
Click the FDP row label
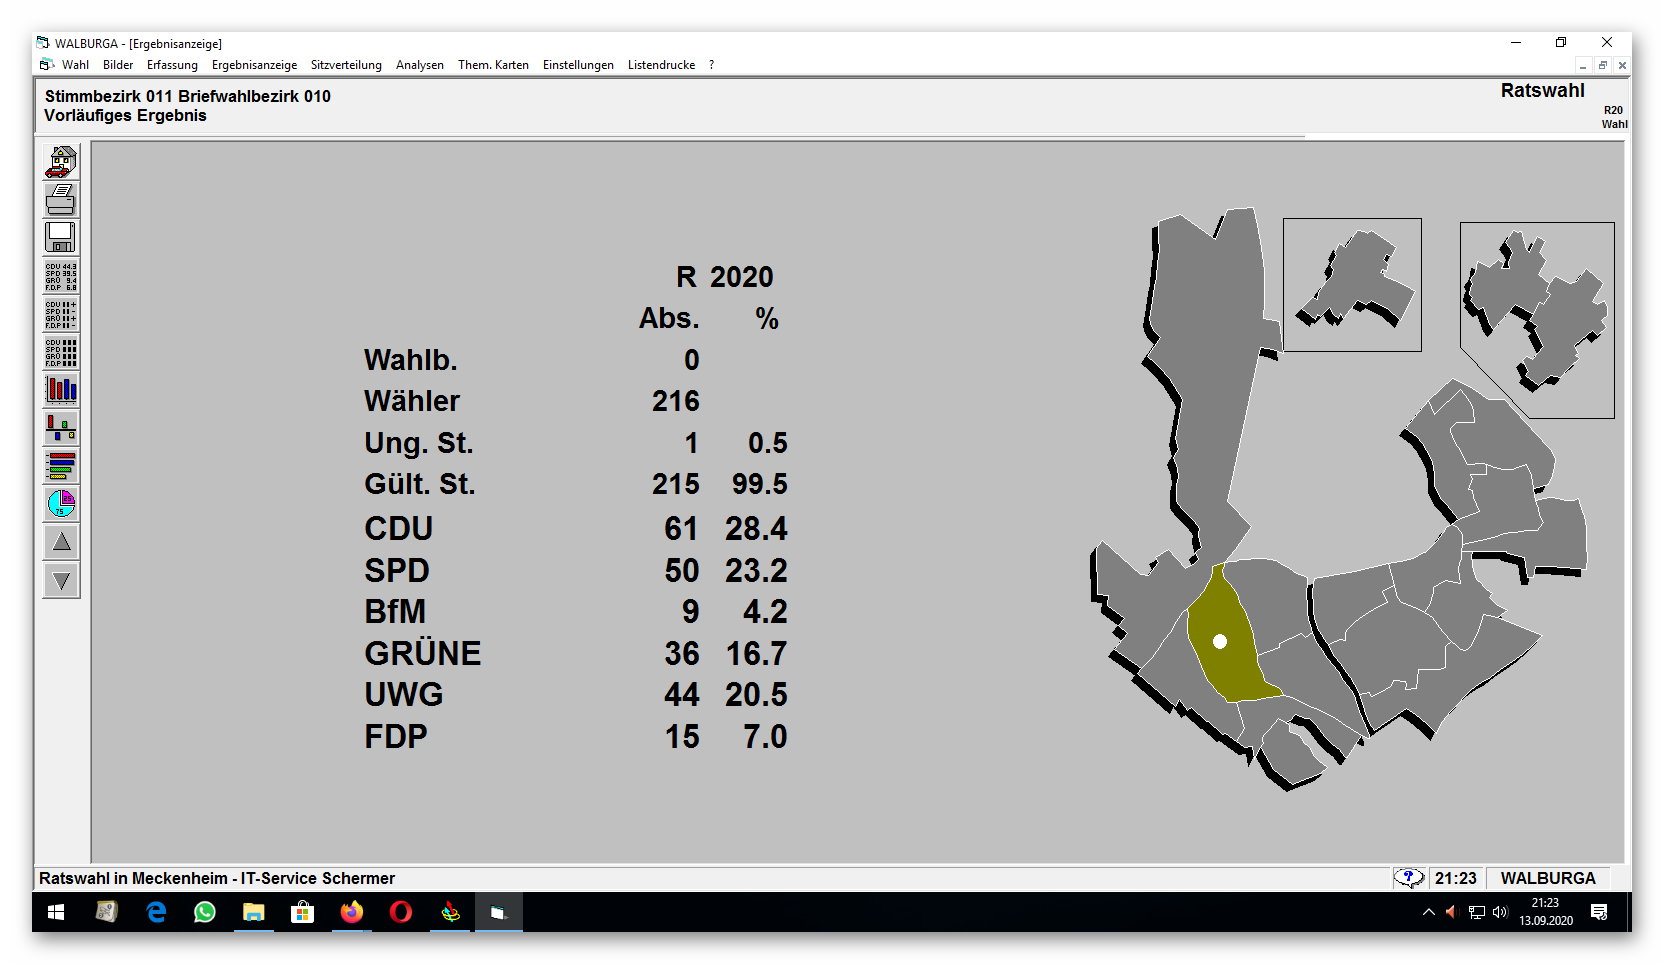tap(395, 737)
